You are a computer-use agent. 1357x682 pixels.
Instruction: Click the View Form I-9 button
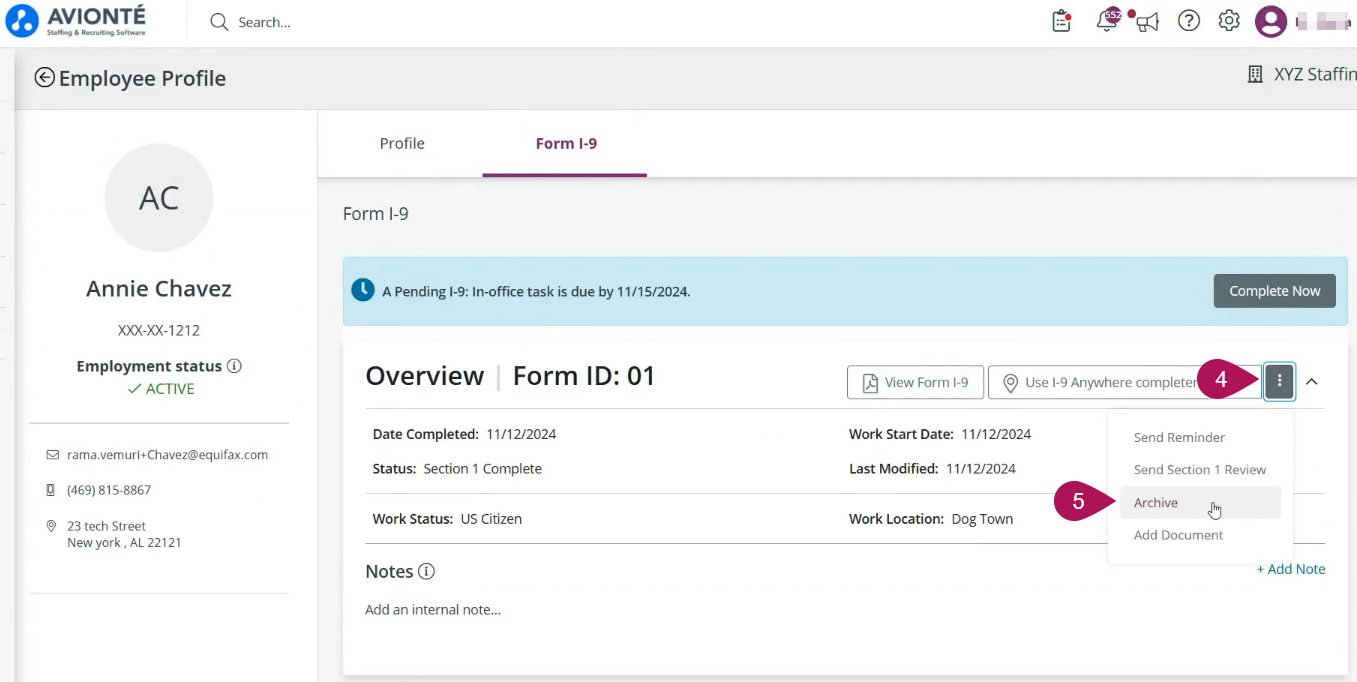pos(915,382)
